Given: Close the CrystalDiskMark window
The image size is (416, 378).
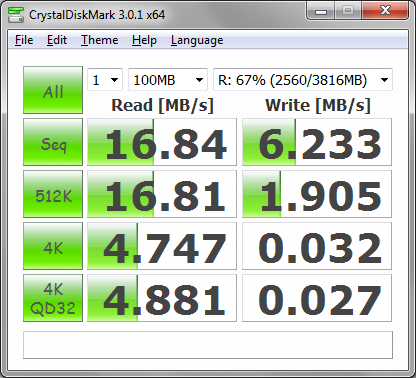Looking at the screenshot, I should 385,11.
